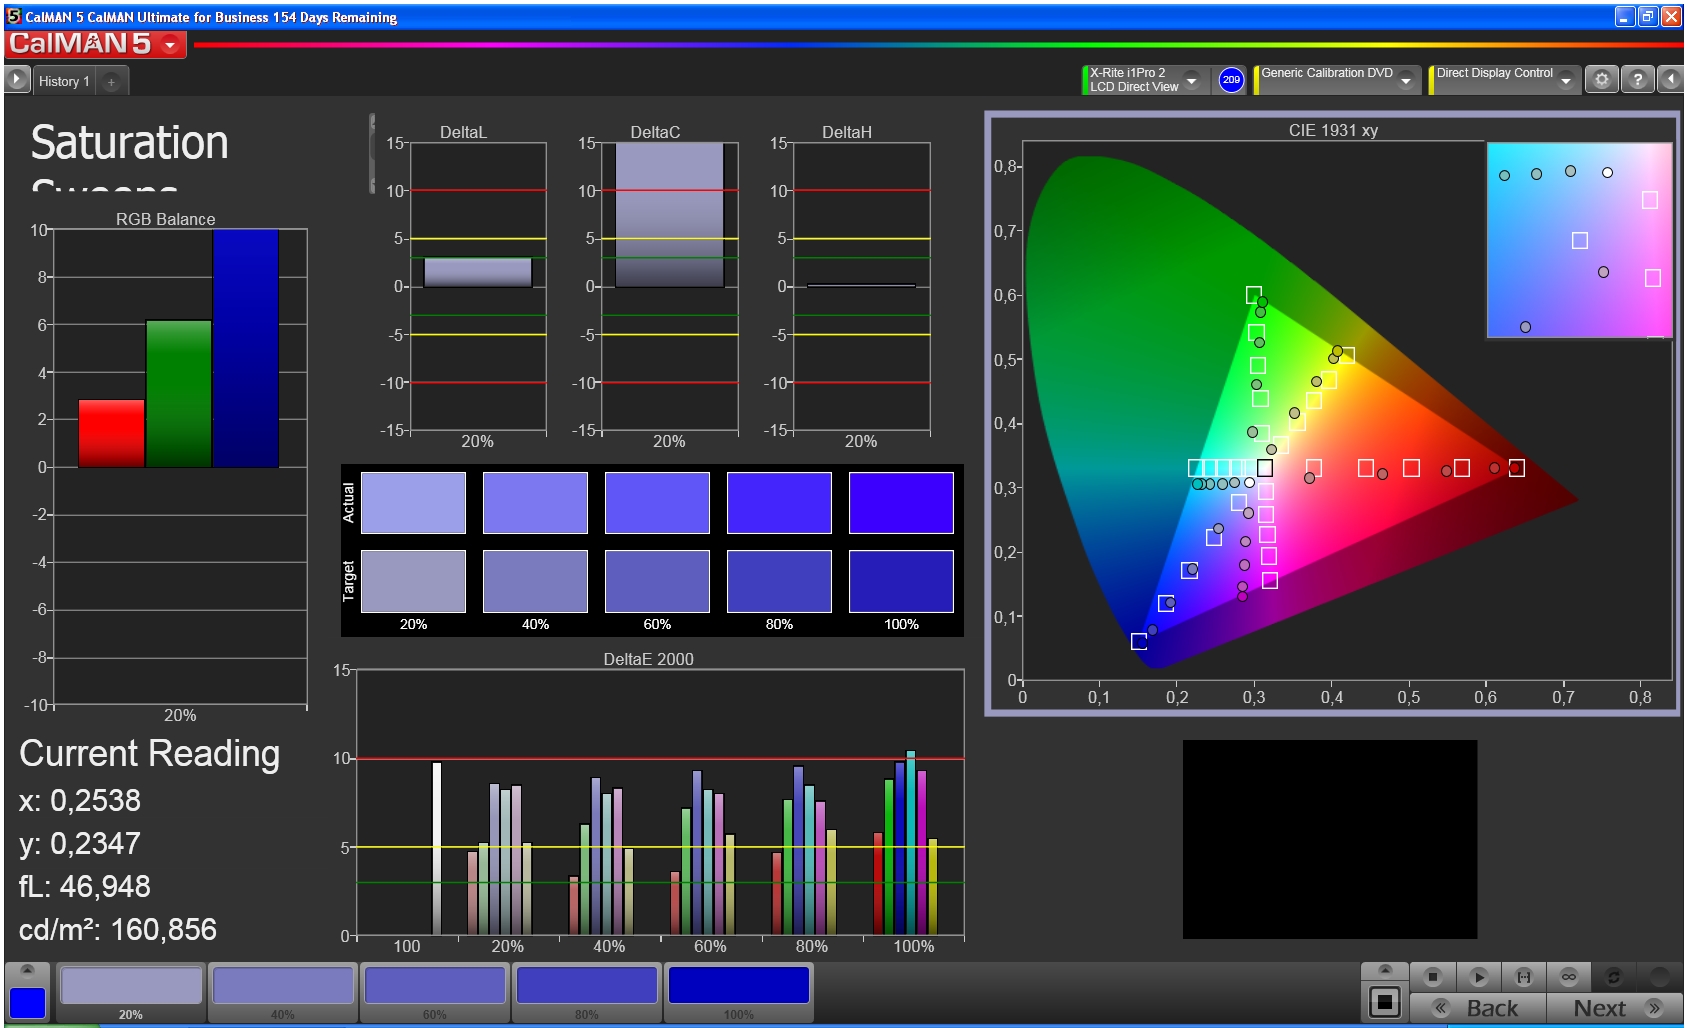This screenshot has height=1028, width=1688.
Task: Click the infinity loop read icon
Action: pos(1568,977)
